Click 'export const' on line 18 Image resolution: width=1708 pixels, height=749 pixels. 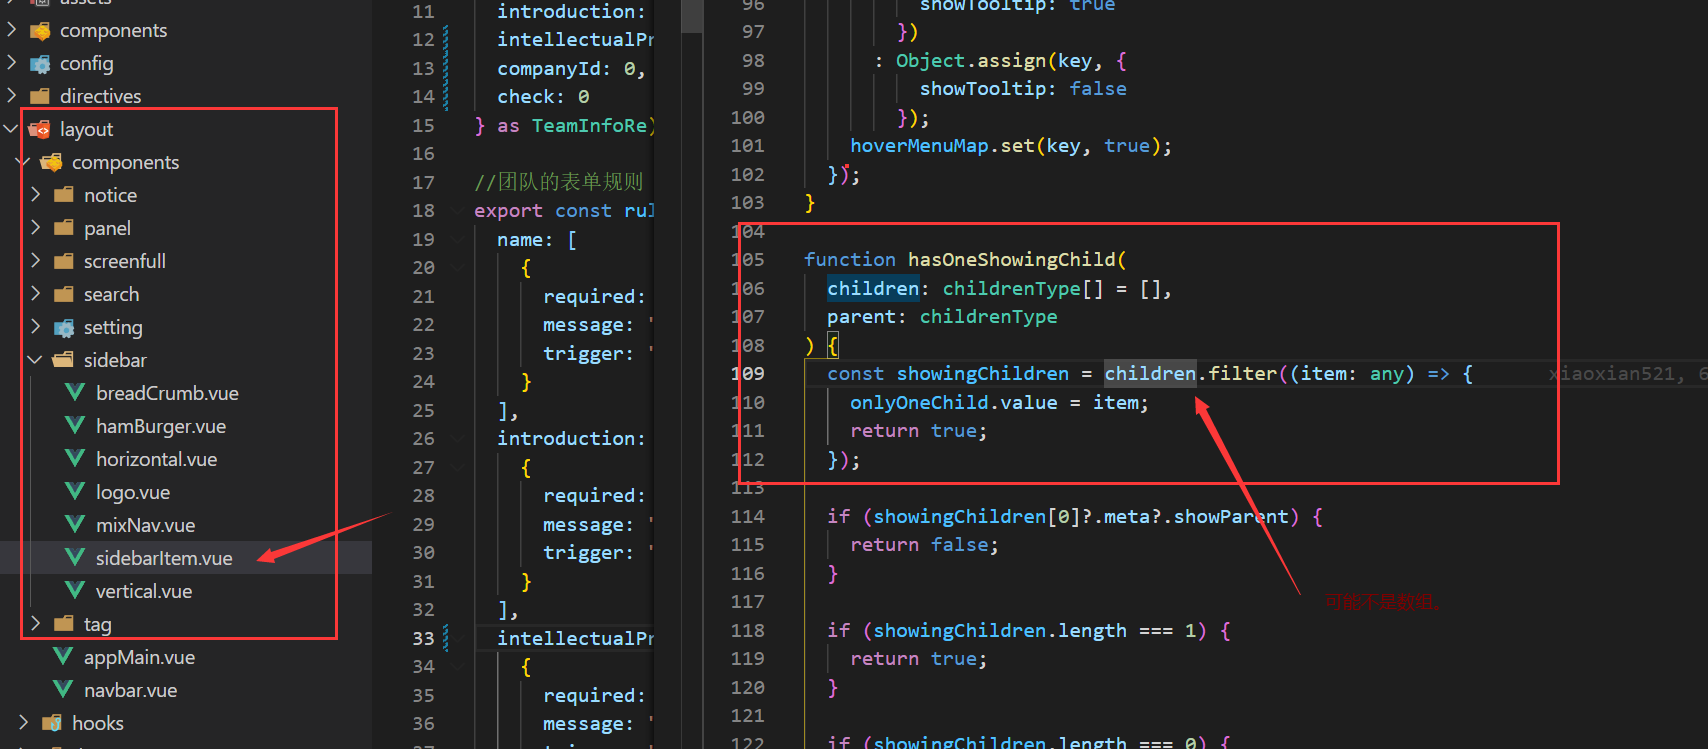tap(543, 211)
